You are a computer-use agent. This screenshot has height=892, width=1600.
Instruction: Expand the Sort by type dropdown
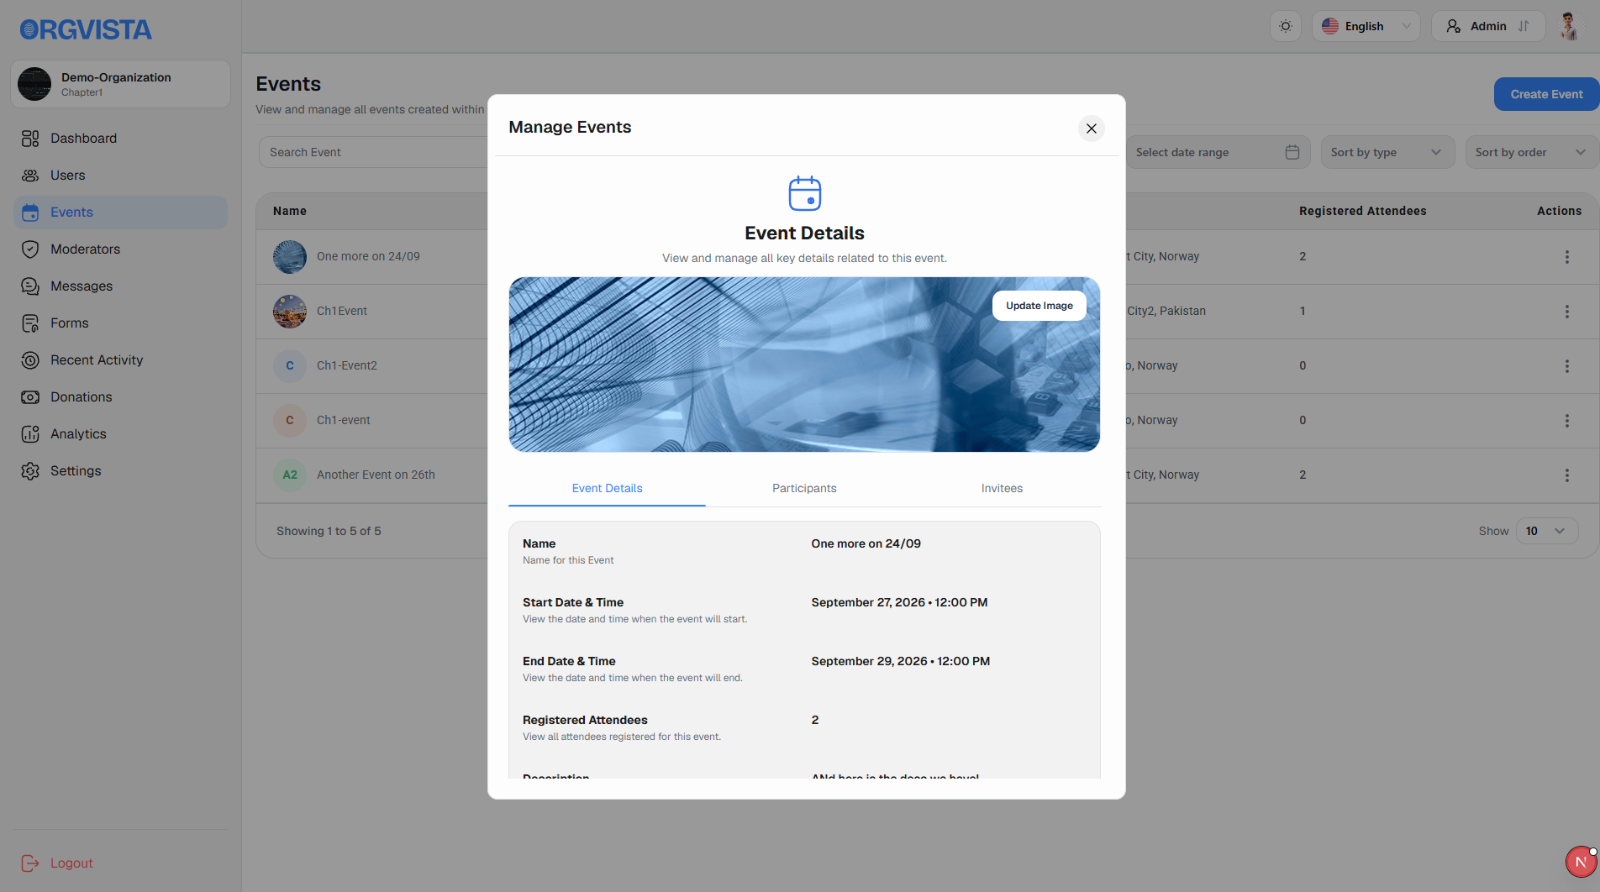[1387, 152]
